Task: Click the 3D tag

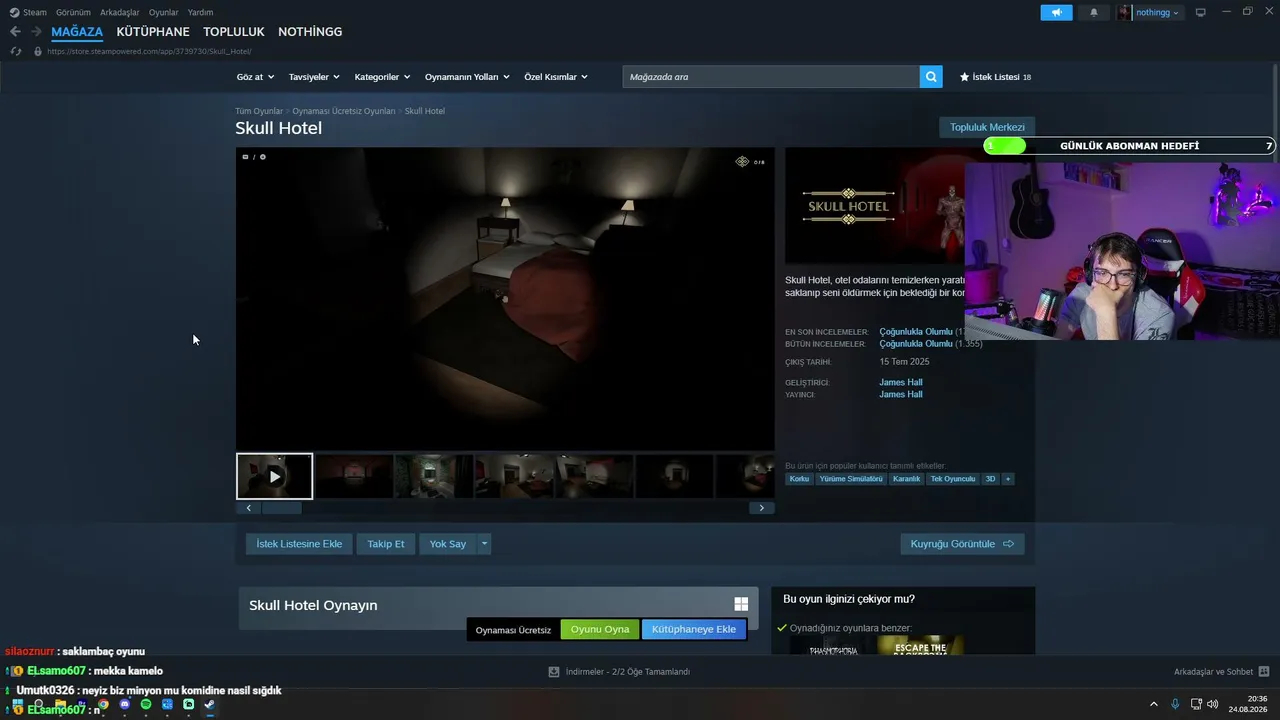Action: [x=991, y=479]
